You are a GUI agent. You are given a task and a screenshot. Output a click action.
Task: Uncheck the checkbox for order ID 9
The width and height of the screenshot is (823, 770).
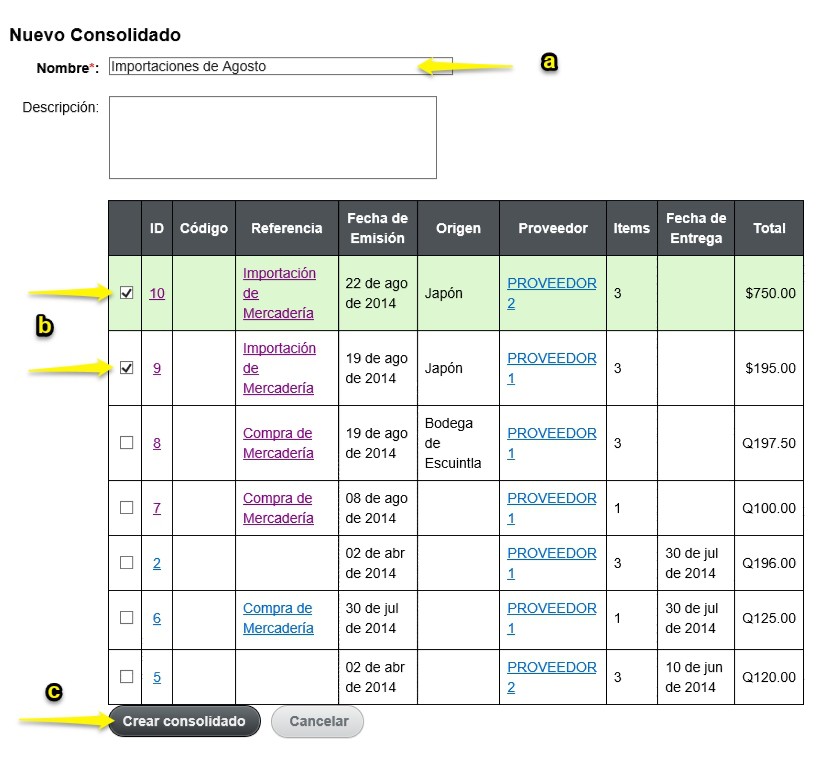pos(126,368)
